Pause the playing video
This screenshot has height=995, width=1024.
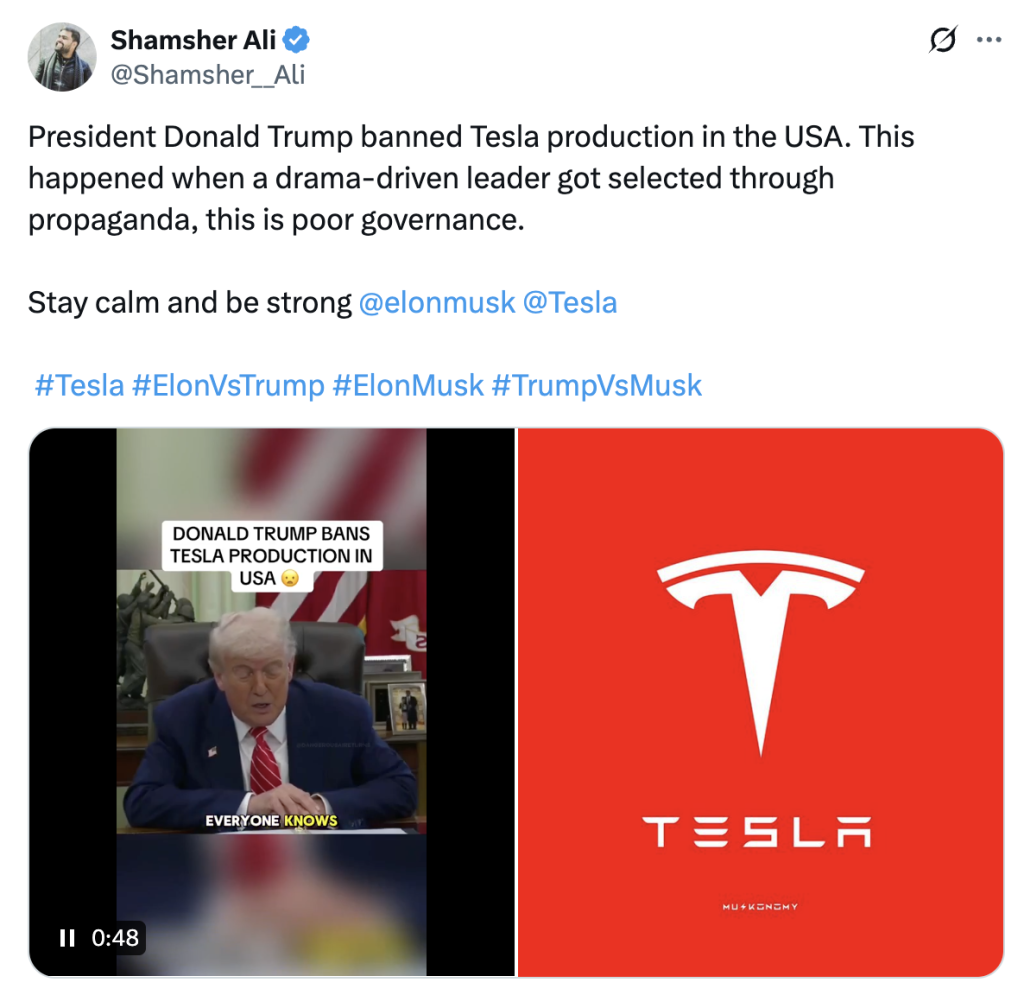pyautogui.click(x=67, y=938)
